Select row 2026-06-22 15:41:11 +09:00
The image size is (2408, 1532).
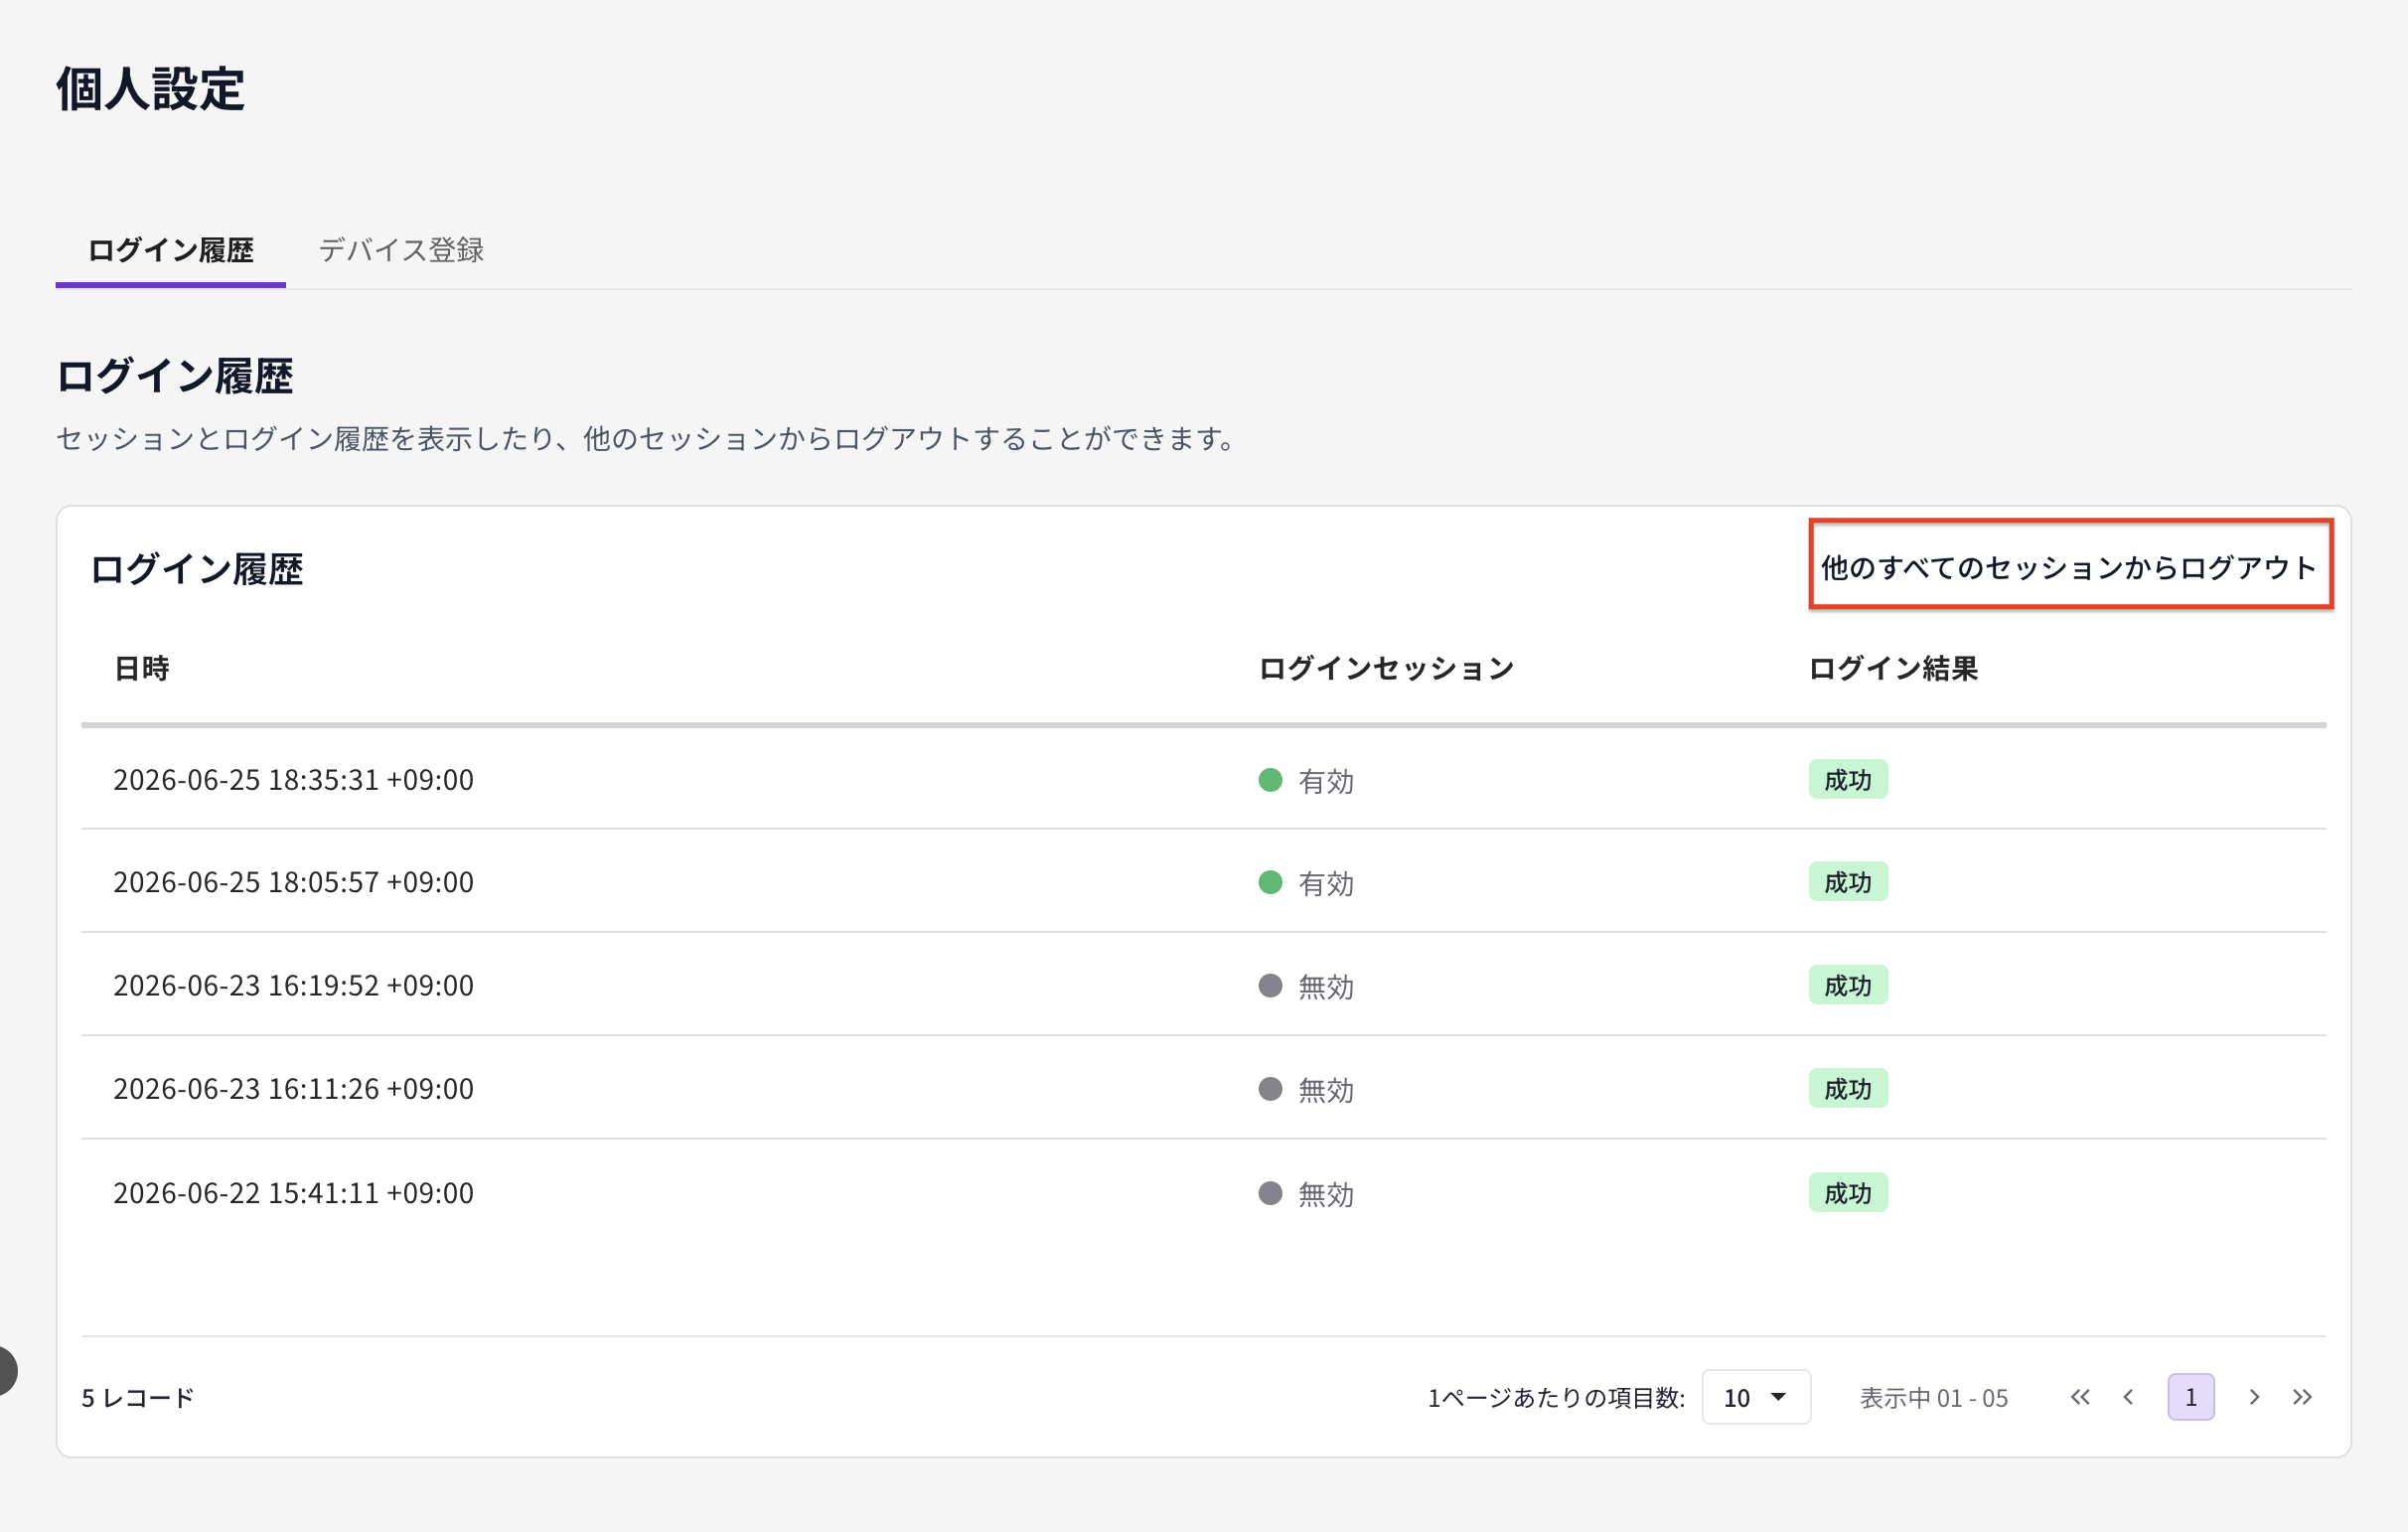click(x=1204, y=1192)
